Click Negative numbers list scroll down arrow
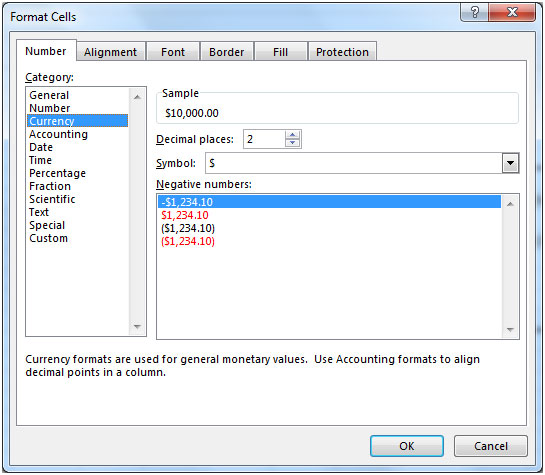The image size is (545, 475). (510, 329)
